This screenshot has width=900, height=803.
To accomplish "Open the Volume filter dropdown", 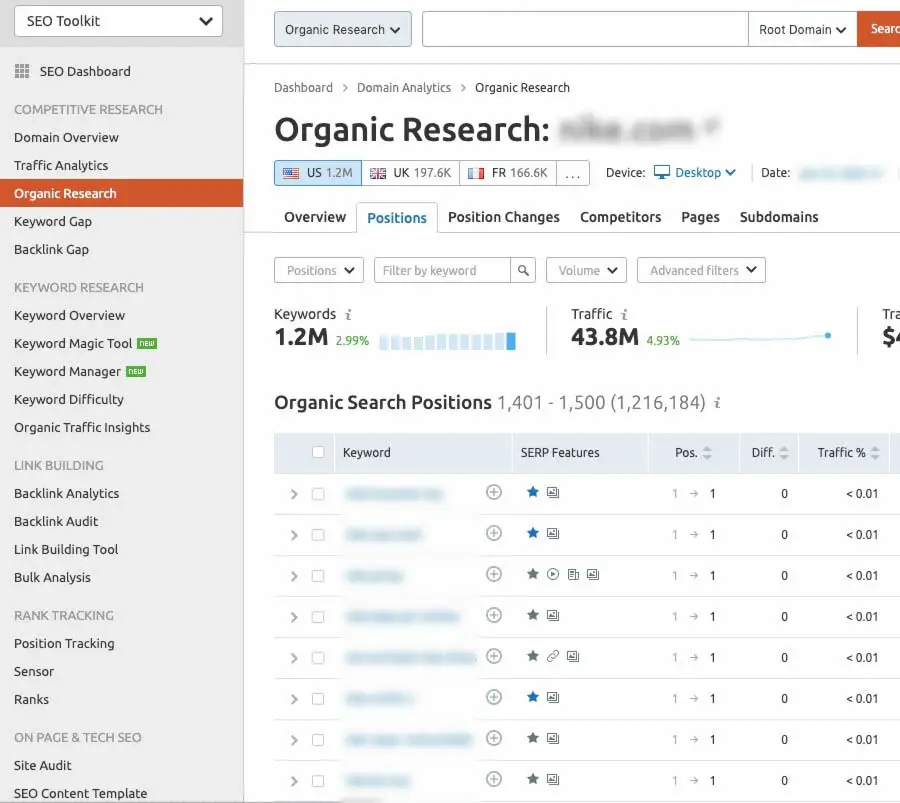I will coord(586,270).
